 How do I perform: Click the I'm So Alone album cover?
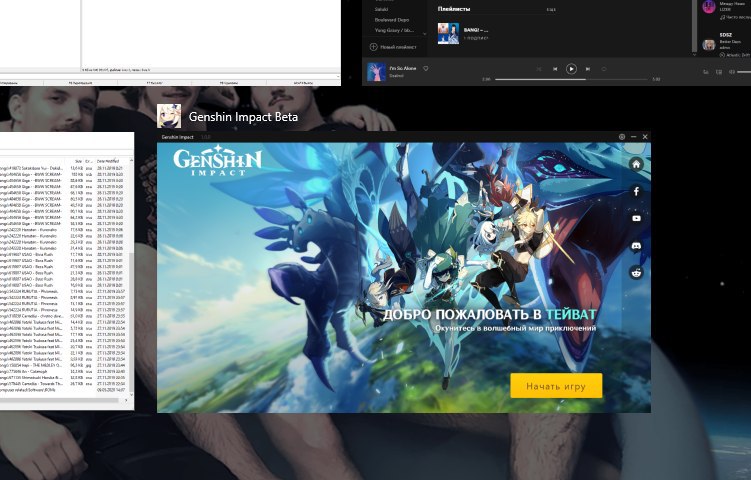coord(376,72)
